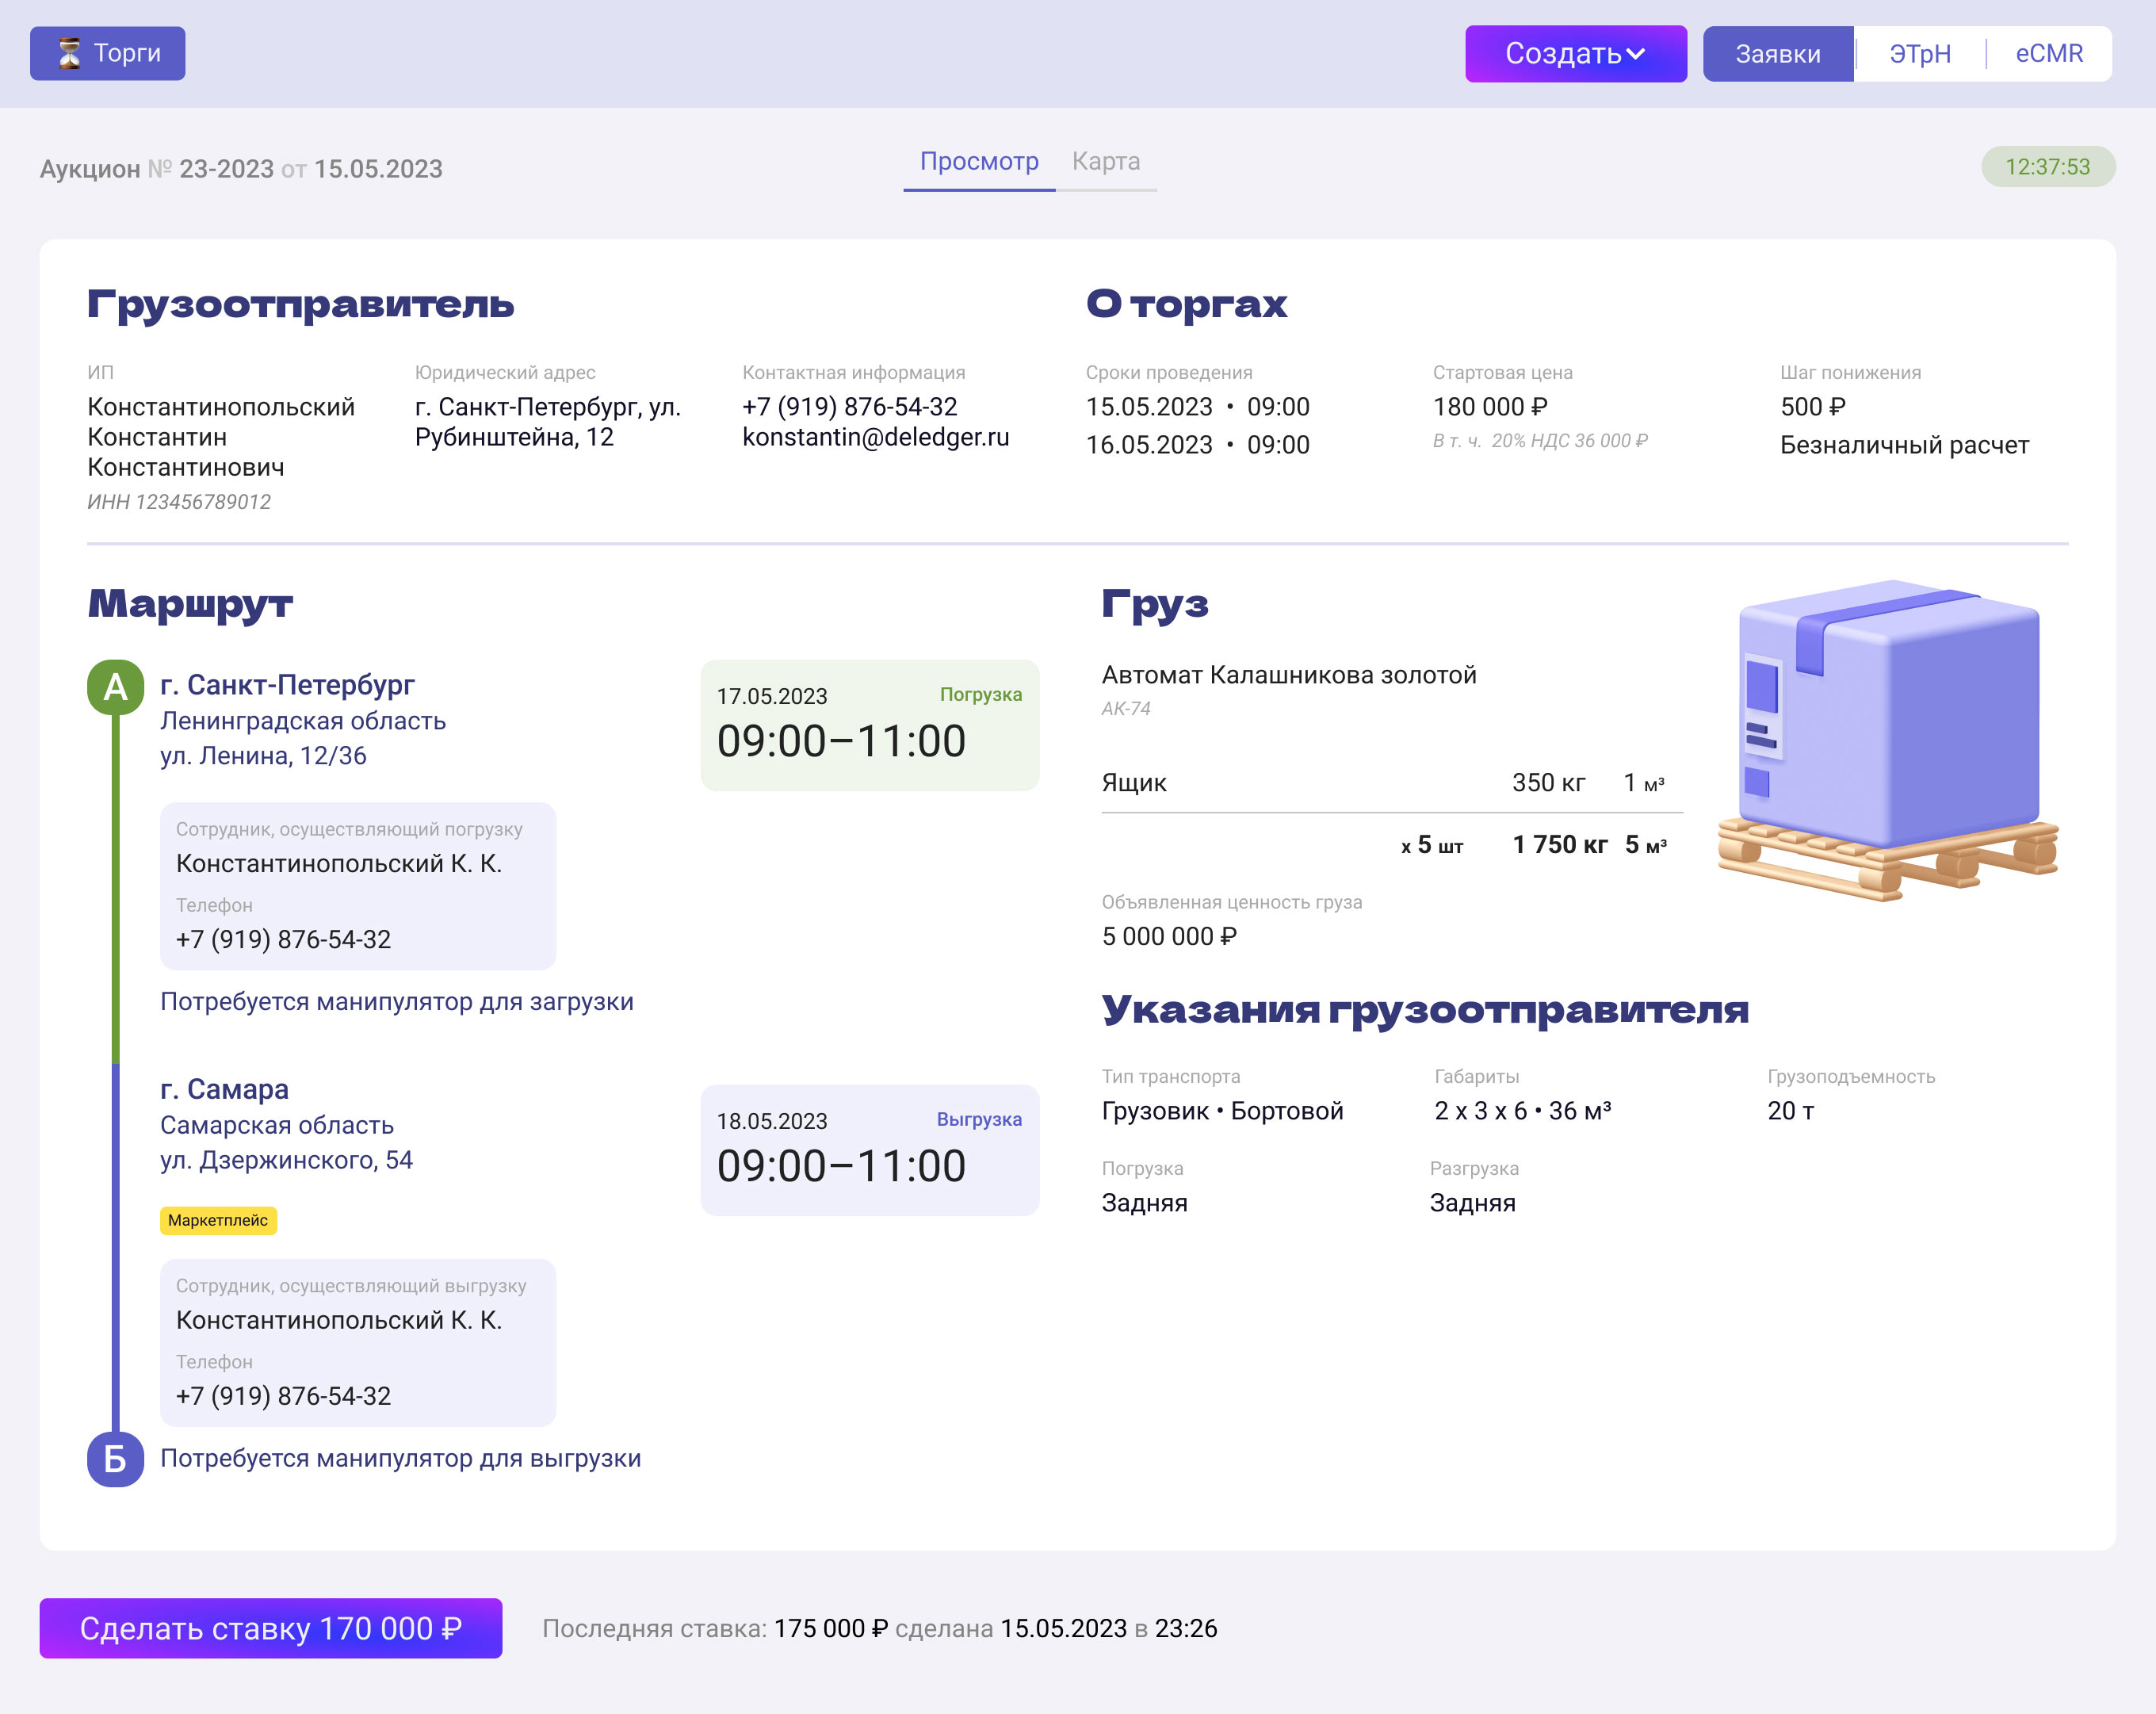
Task: Expand the Создать dropdown chevron
Action: pos(1636,54)
